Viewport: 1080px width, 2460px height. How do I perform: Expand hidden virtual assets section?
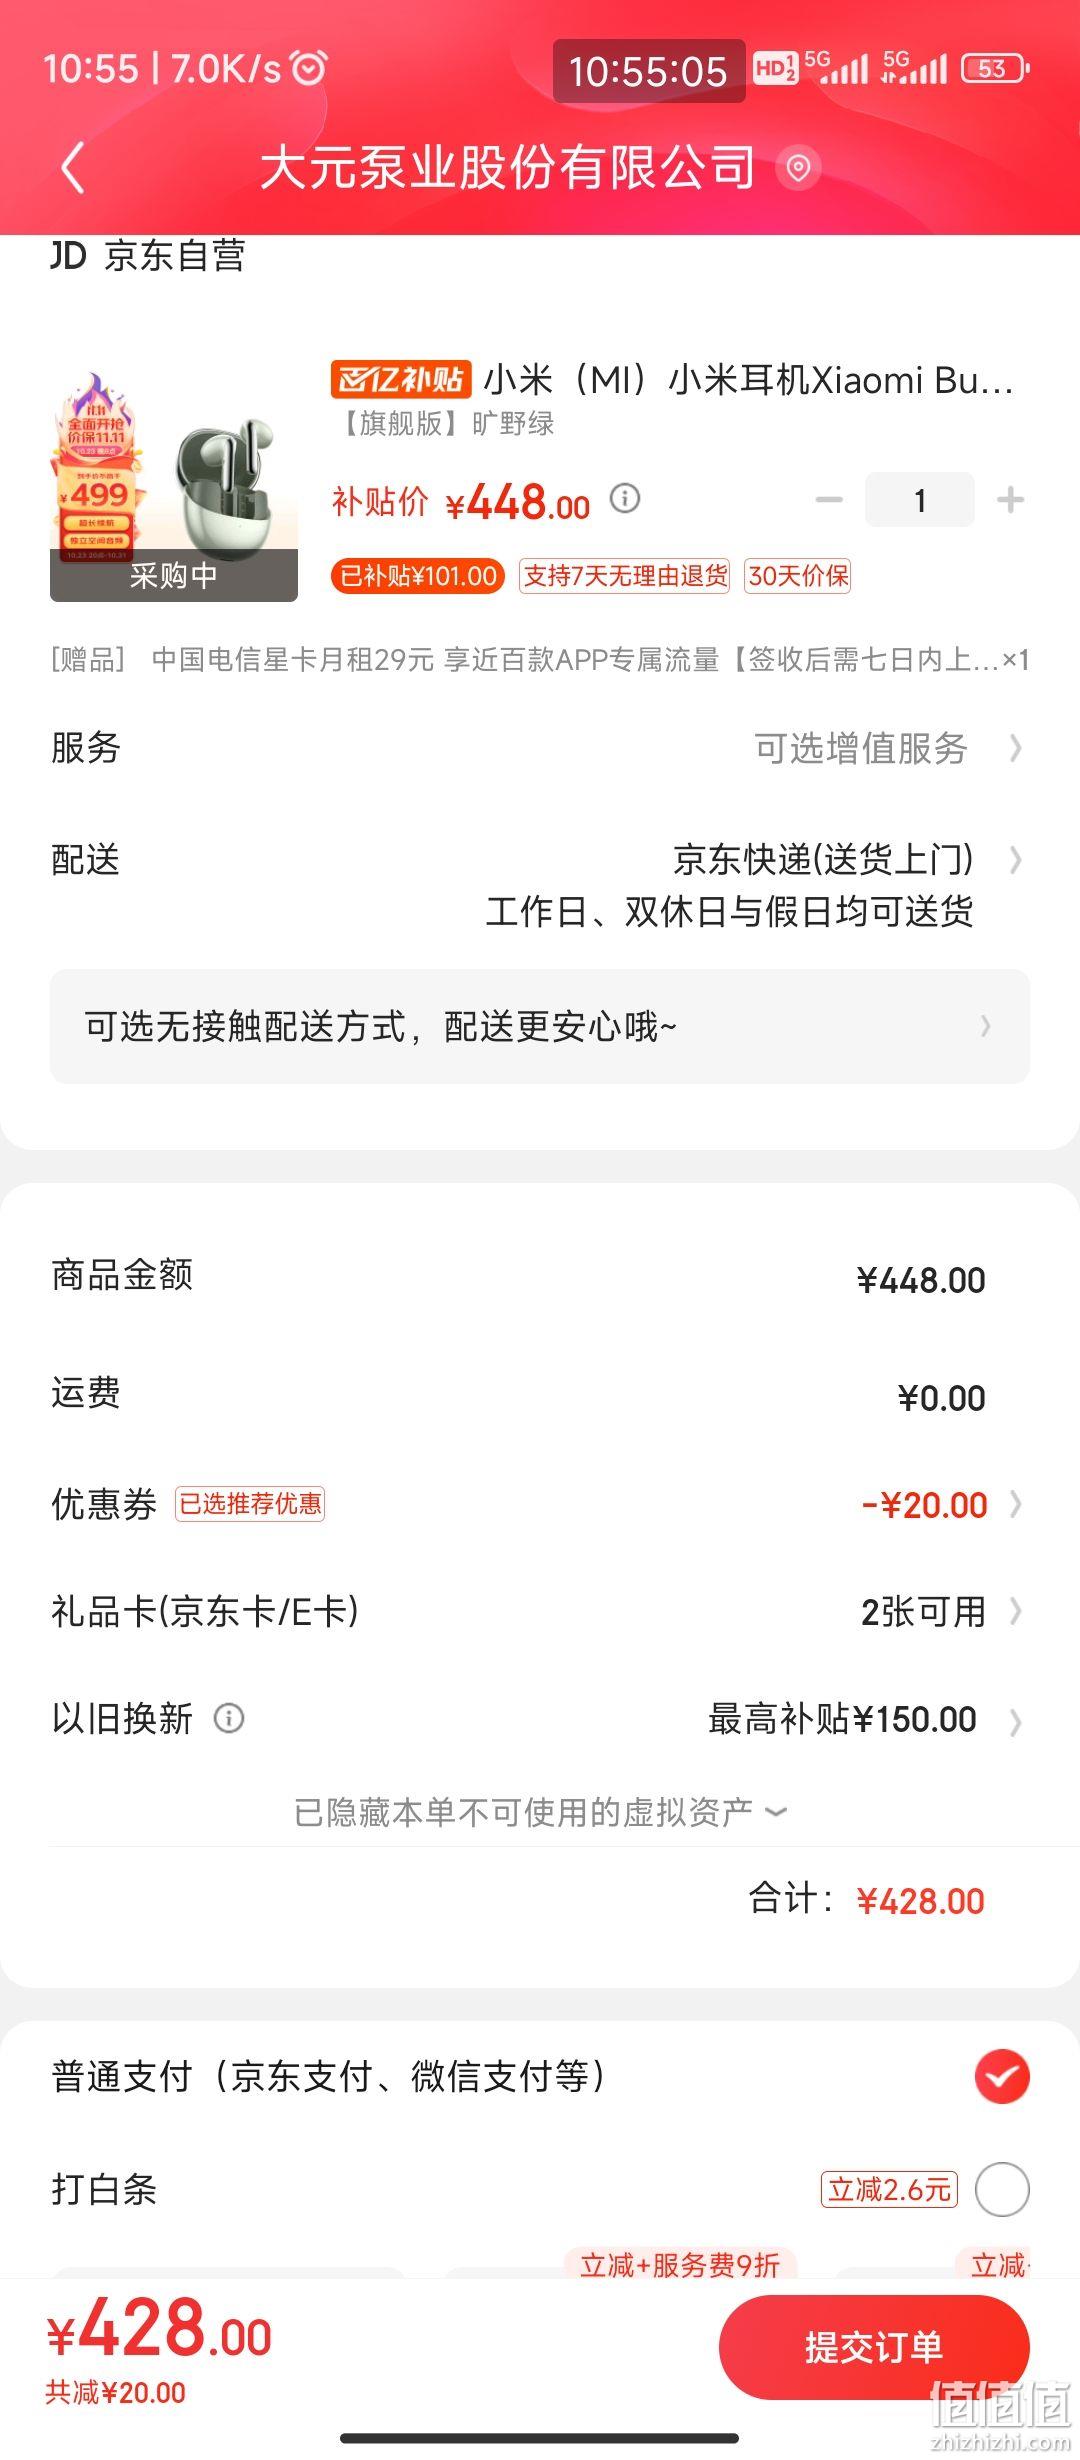tap(540, 1811)
